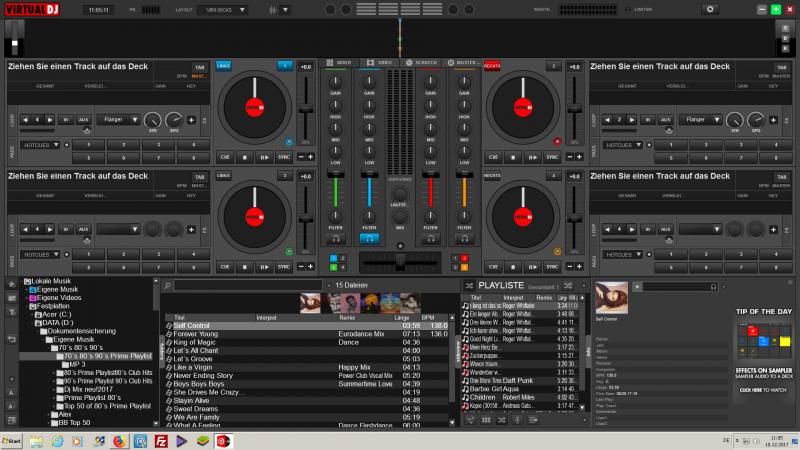Toggle the red vinyl mode circle on deck 2

pos(557,142)
